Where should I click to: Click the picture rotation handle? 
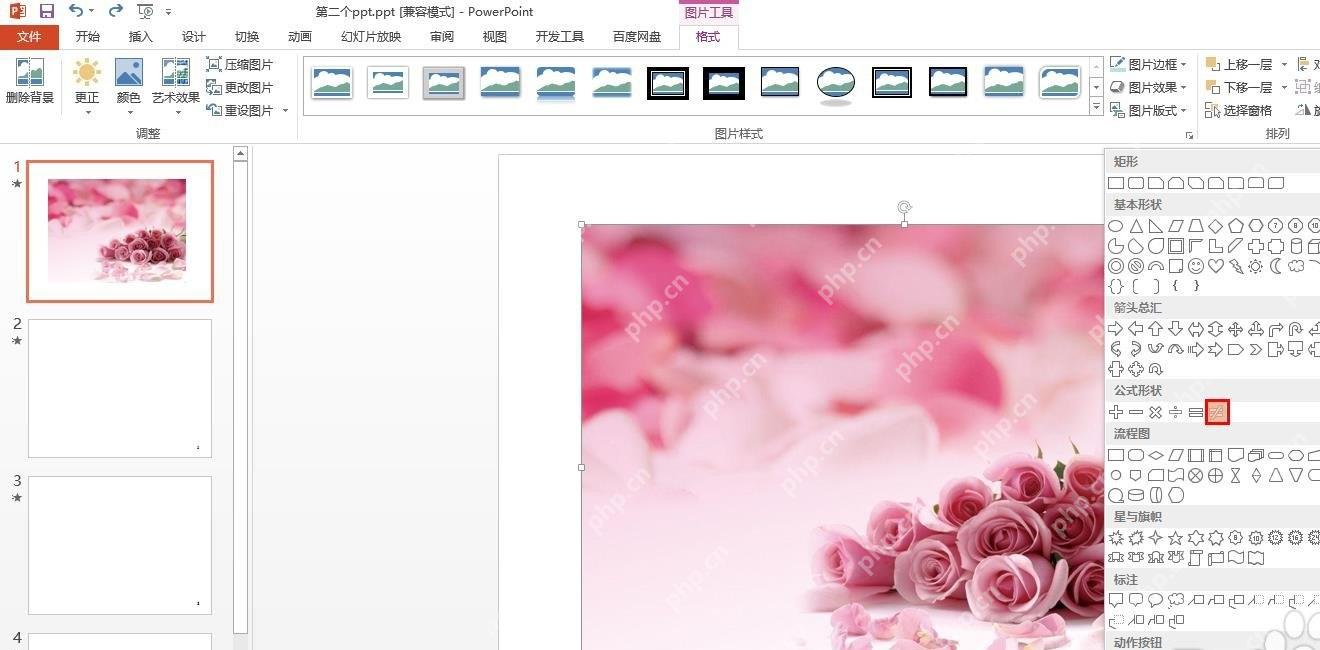[904, 208]
